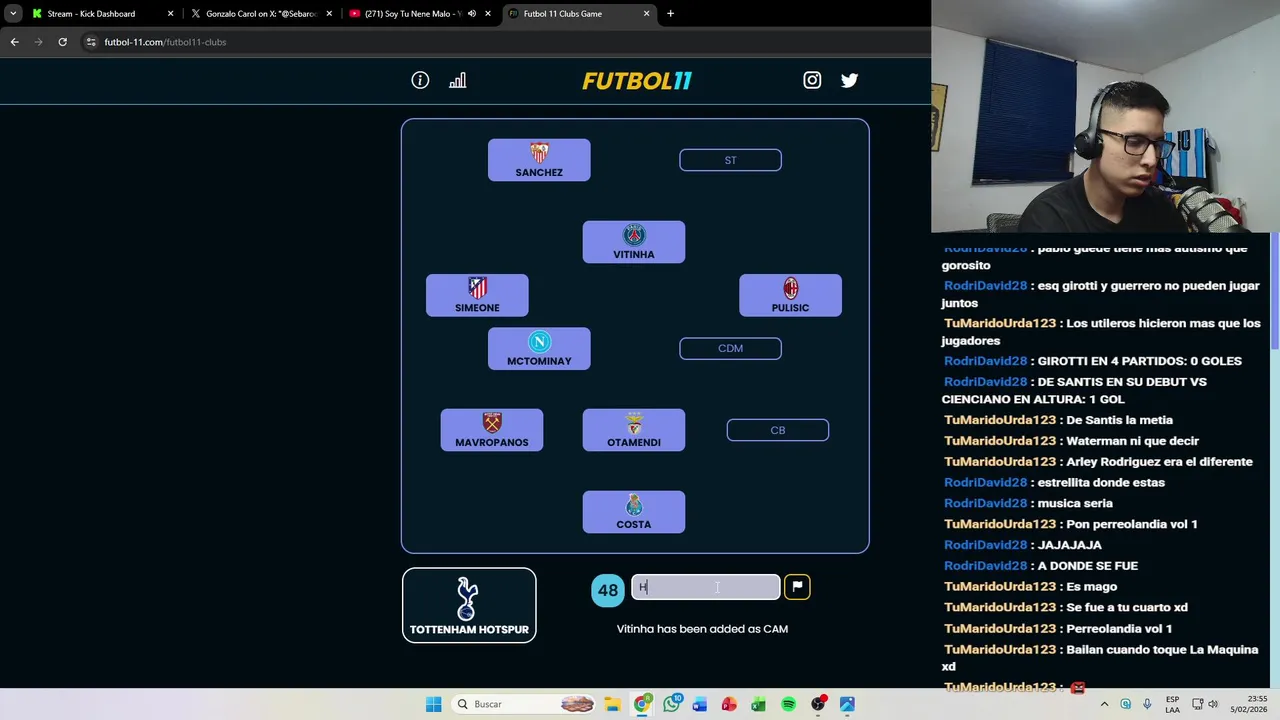Select the empty CDM position slot

click(730, 348)
